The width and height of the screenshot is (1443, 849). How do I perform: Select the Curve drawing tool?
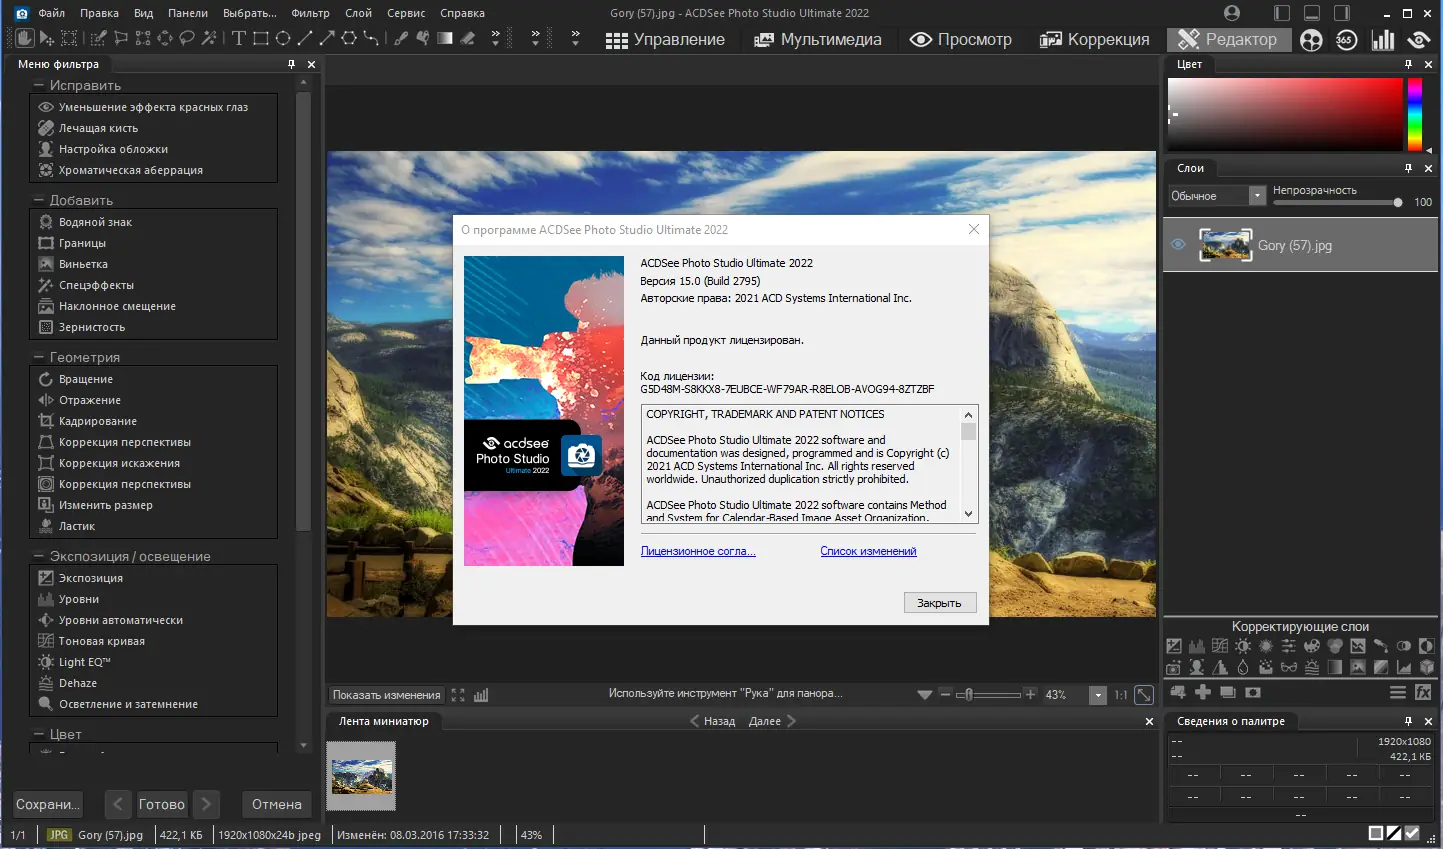click(371, 39)
